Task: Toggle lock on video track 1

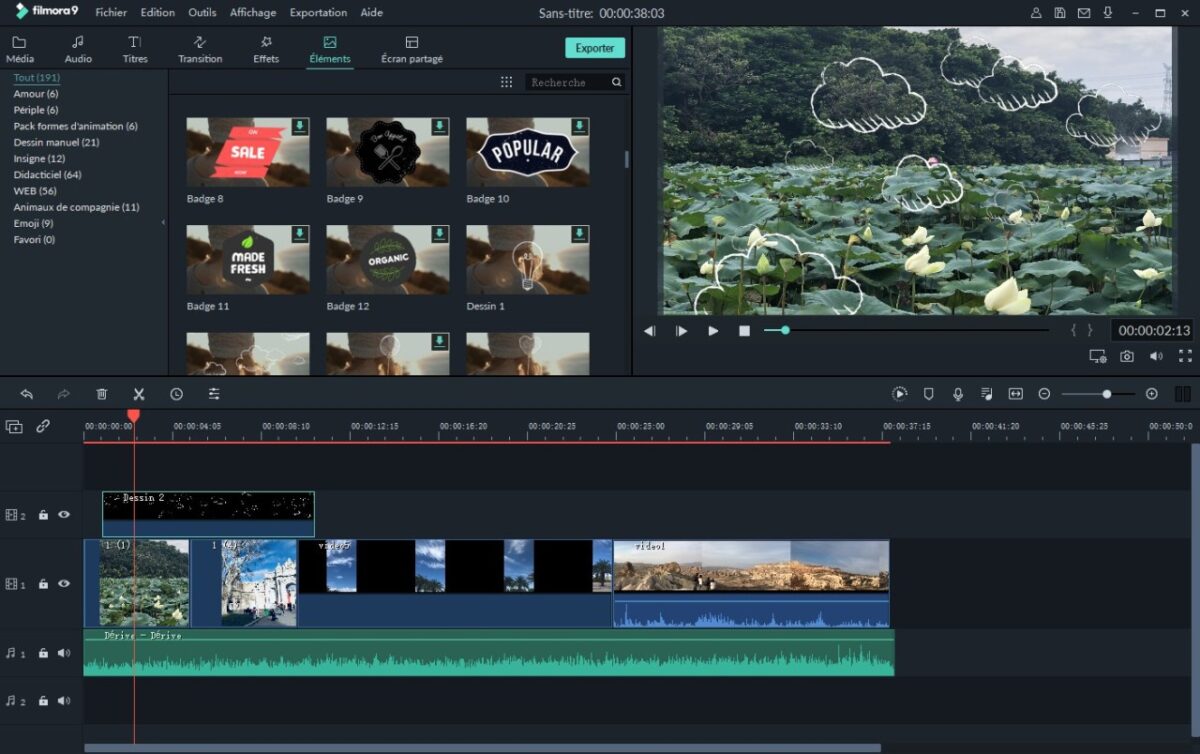Action: (43, 584)
